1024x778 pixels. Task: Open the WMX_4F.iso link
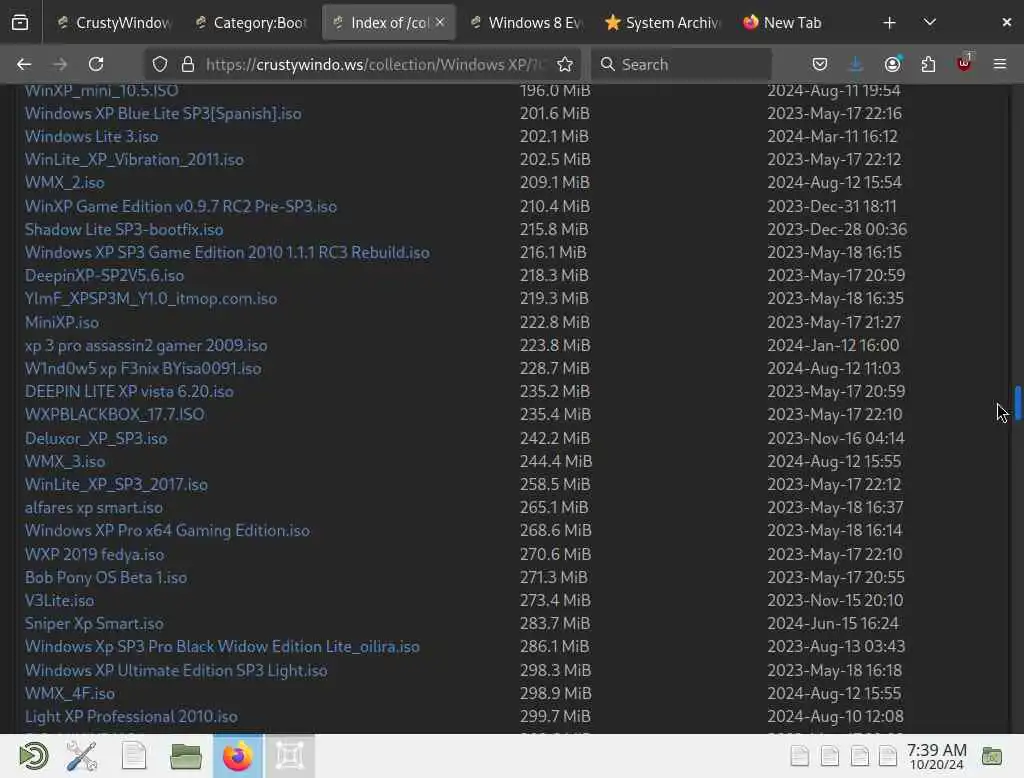(x=70, y=693)
